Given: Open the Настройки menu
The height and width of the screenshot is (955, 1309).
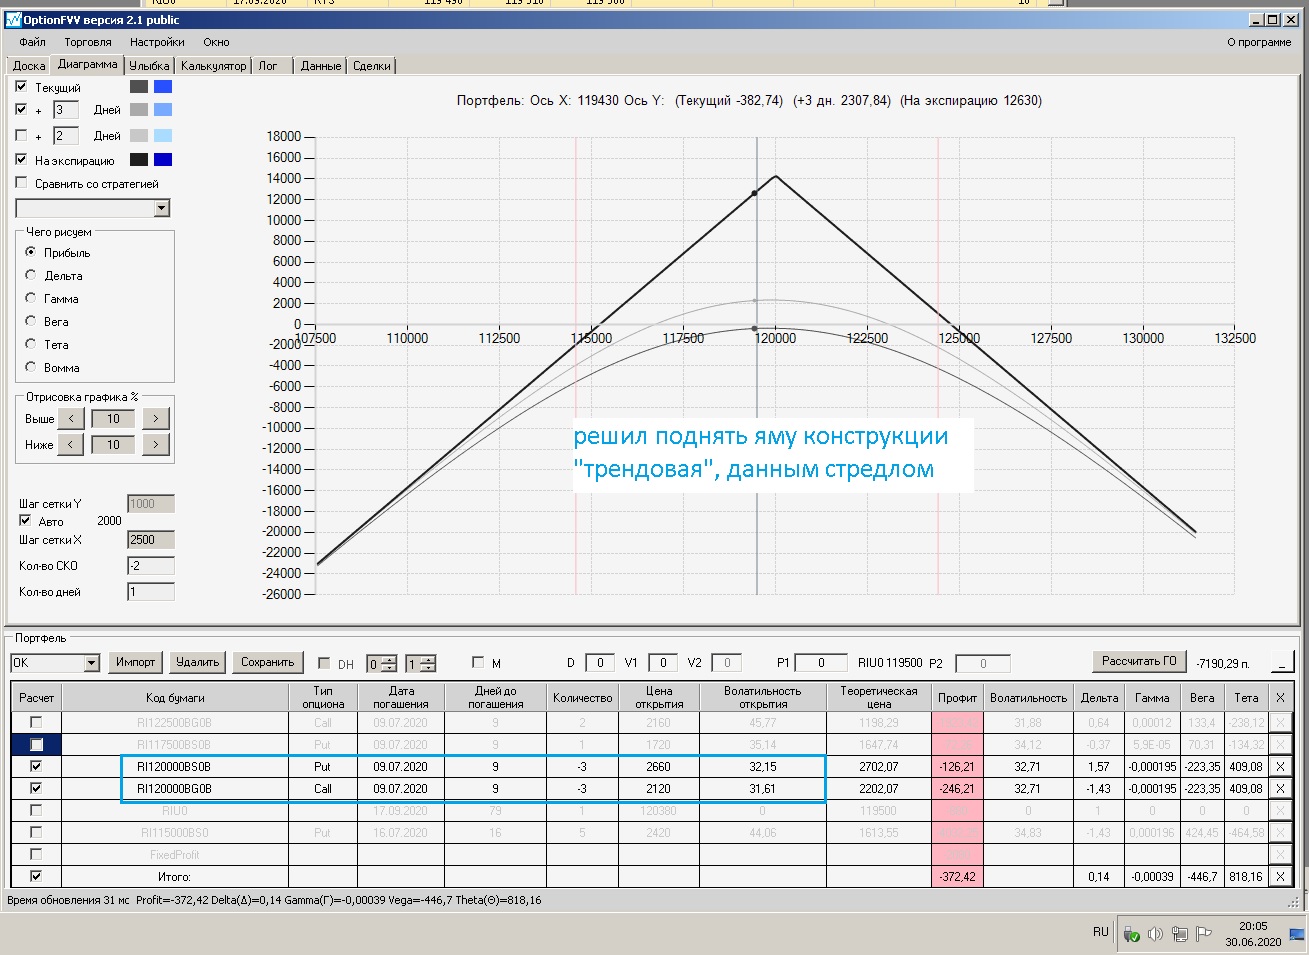Looking at the screenshot, I should coord(157,42).
